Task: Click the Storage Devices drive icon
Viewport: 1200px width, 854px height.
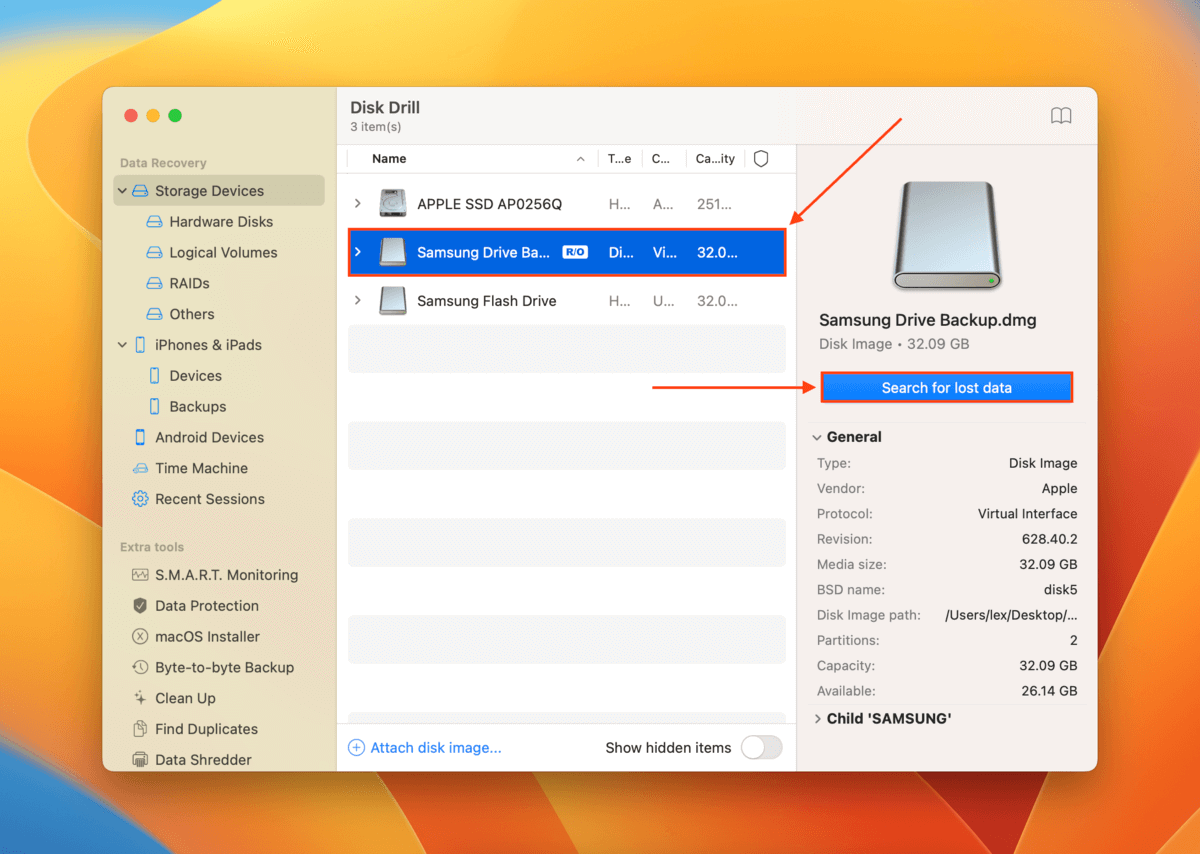Action: click(x=140, y=191)
